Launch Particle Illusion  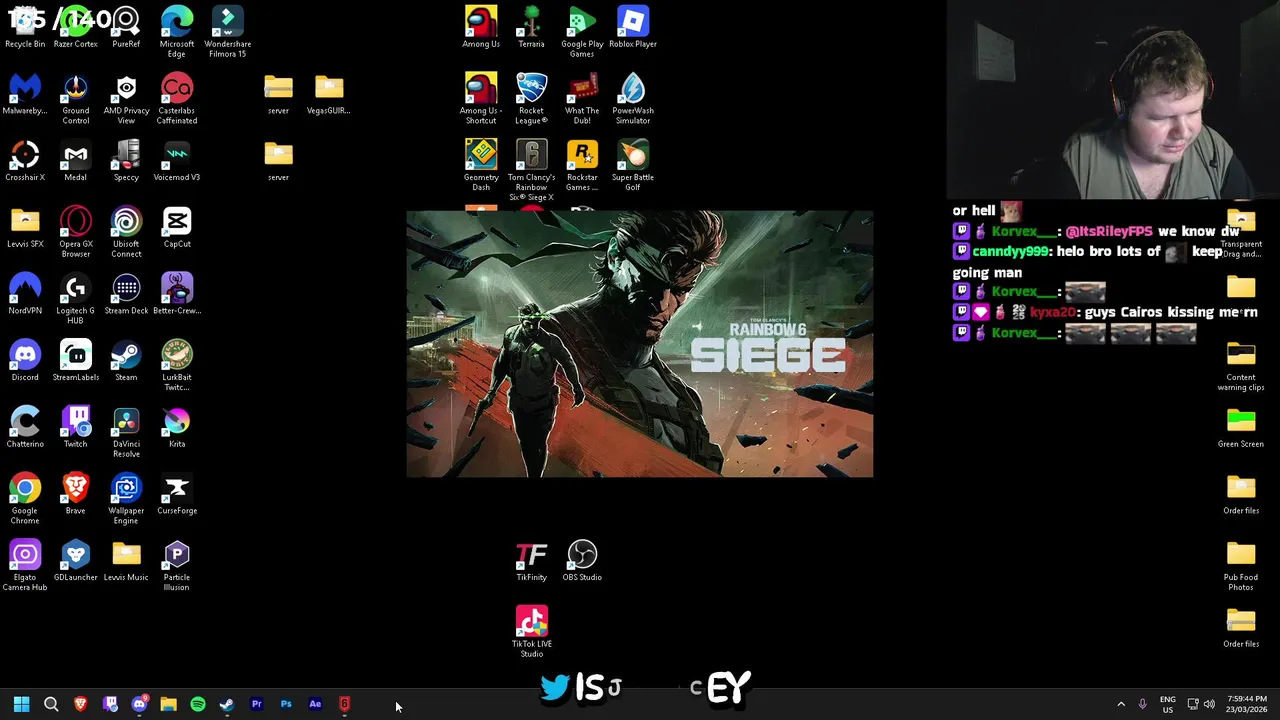click(177, 566)
